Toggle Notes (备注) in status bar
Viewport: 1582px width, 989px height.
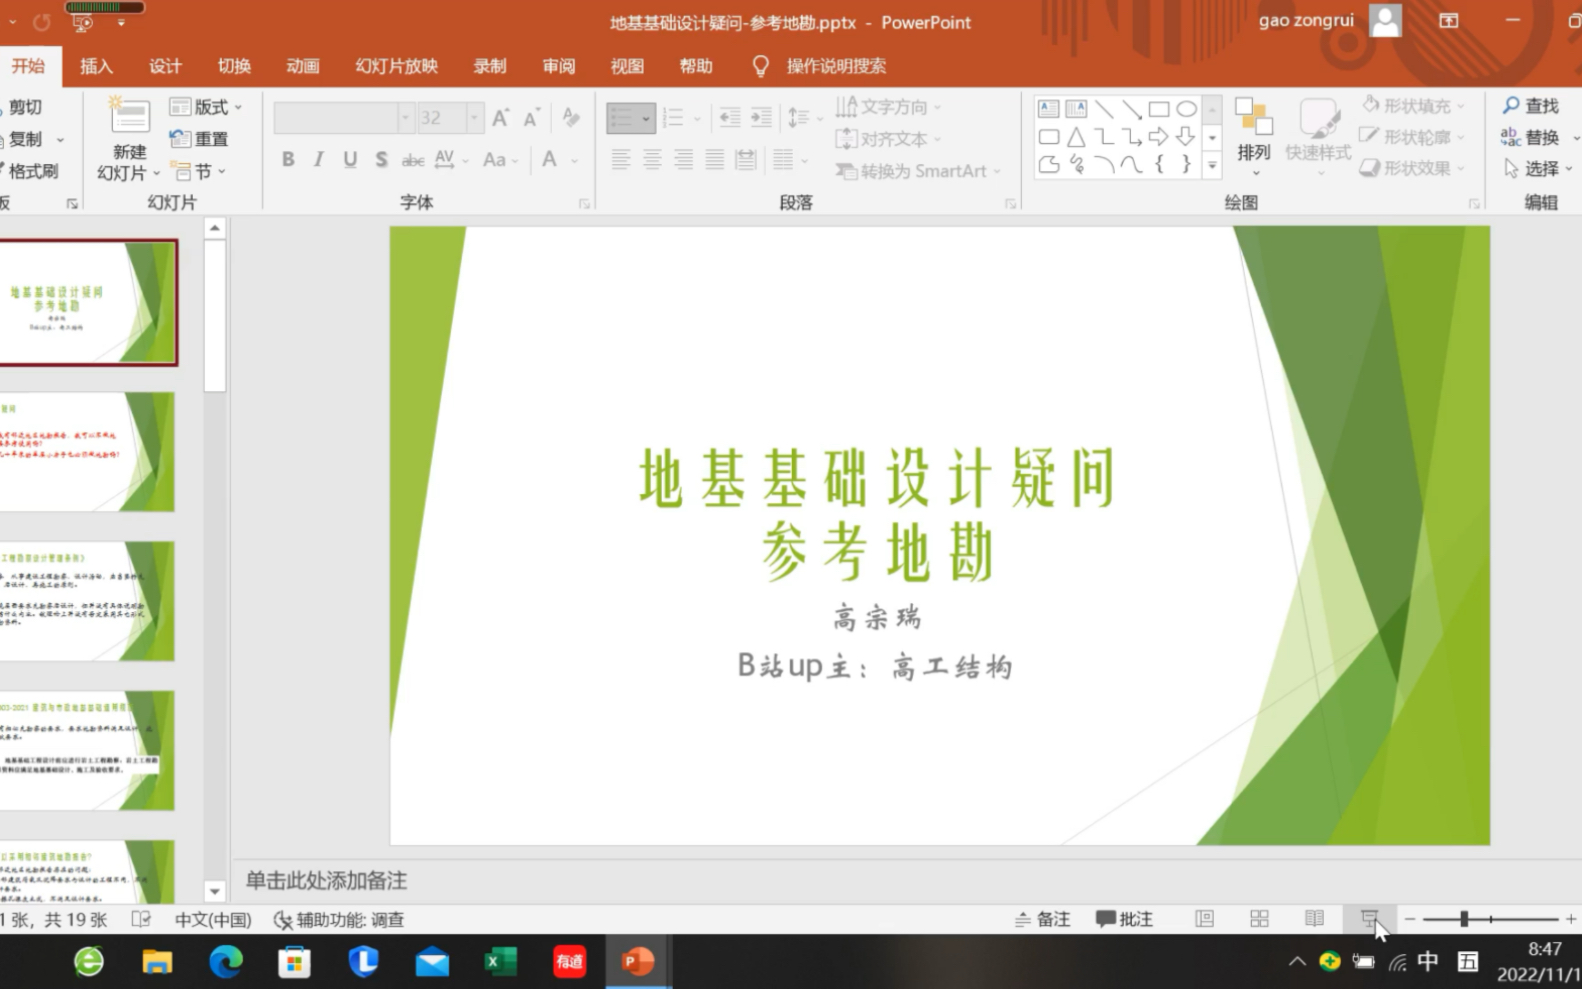coord(1042,919)
